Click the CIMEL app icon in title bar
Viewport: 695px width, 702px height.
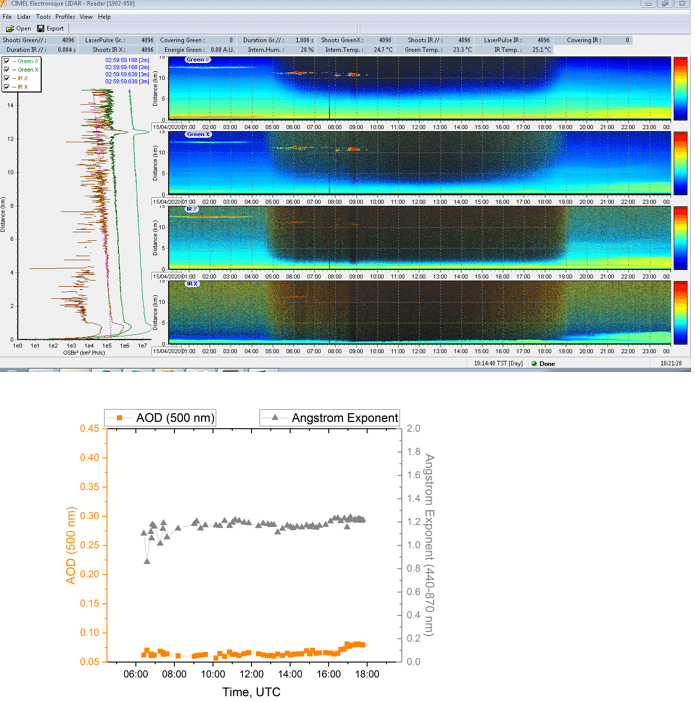pyautogui.click(x=5, y=5)
